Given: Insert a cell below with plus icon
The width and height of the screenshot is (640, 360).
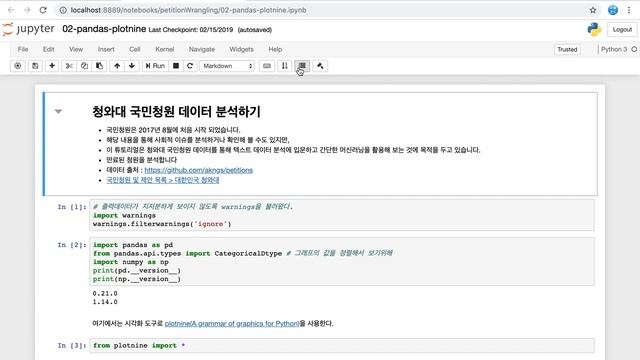Looking at the screenshot, I should click(x=52, y=66).
